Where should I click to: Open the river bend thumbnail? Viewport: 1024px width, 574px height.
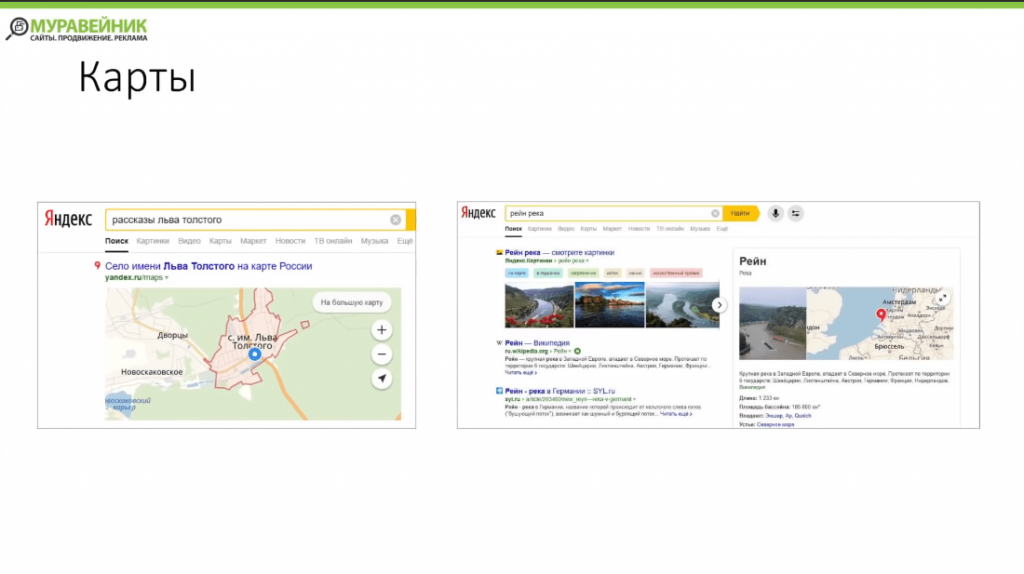682,305
